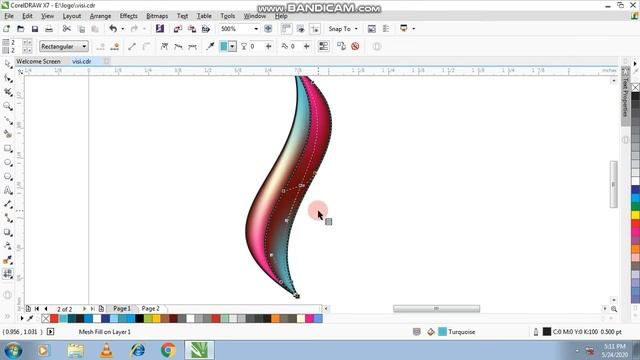Select the Drop Shadow tool
Screen dimensions: 640x360
point(8,232)
